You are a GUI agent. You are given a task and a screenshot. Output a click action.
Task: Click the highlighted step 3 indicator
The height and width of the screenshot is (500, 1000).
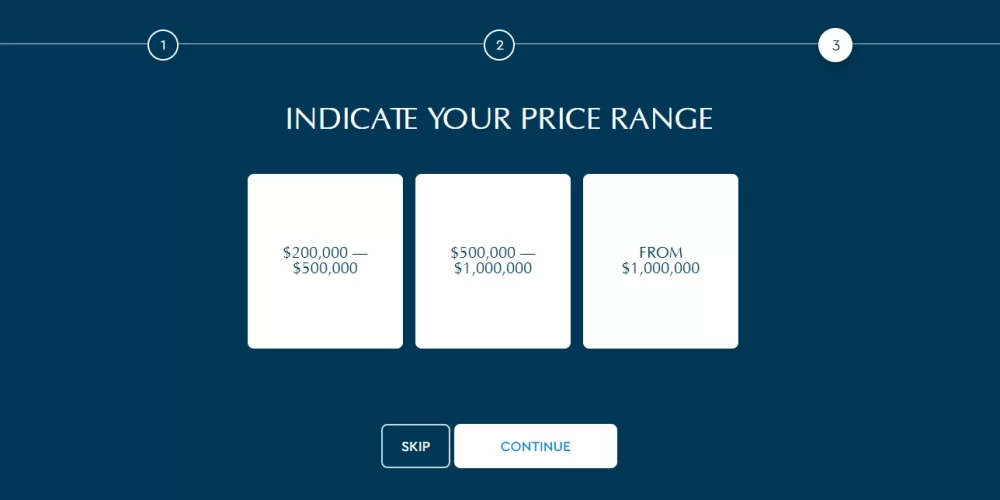tap(835, 45)
